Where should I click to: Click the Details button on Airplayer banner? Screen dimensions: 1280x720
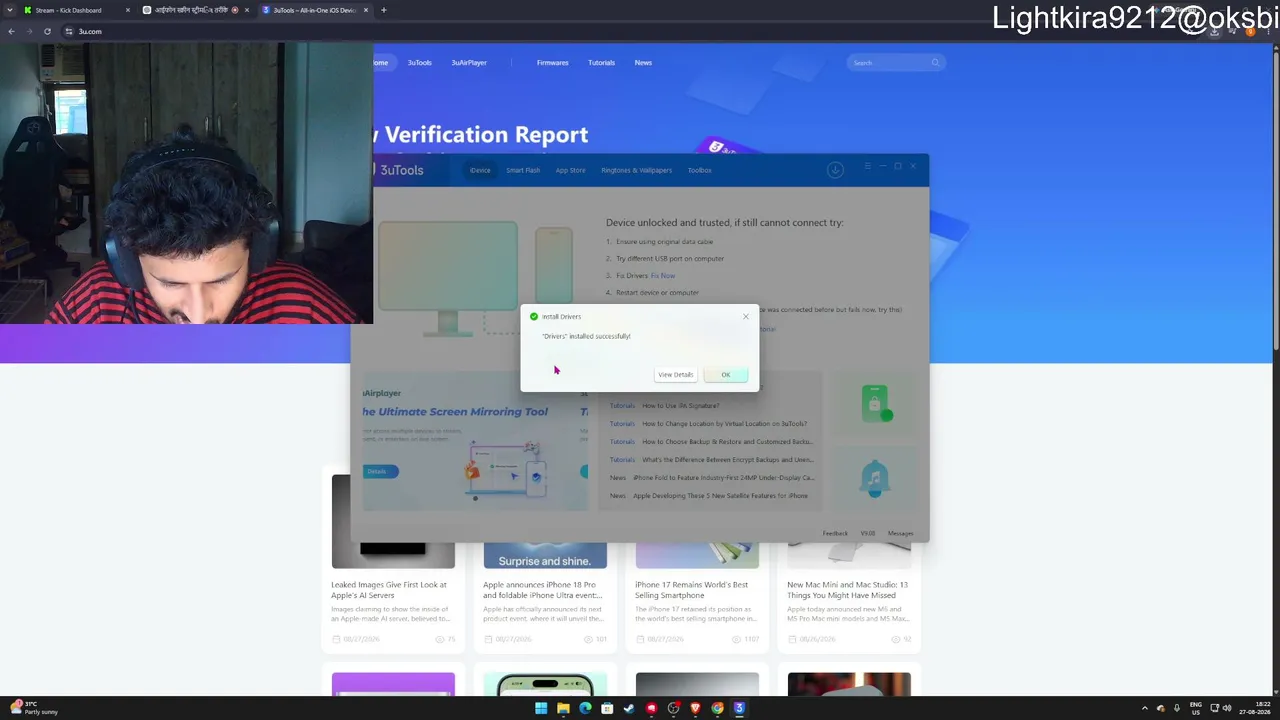pyautogui.click(x=378, y=471)
